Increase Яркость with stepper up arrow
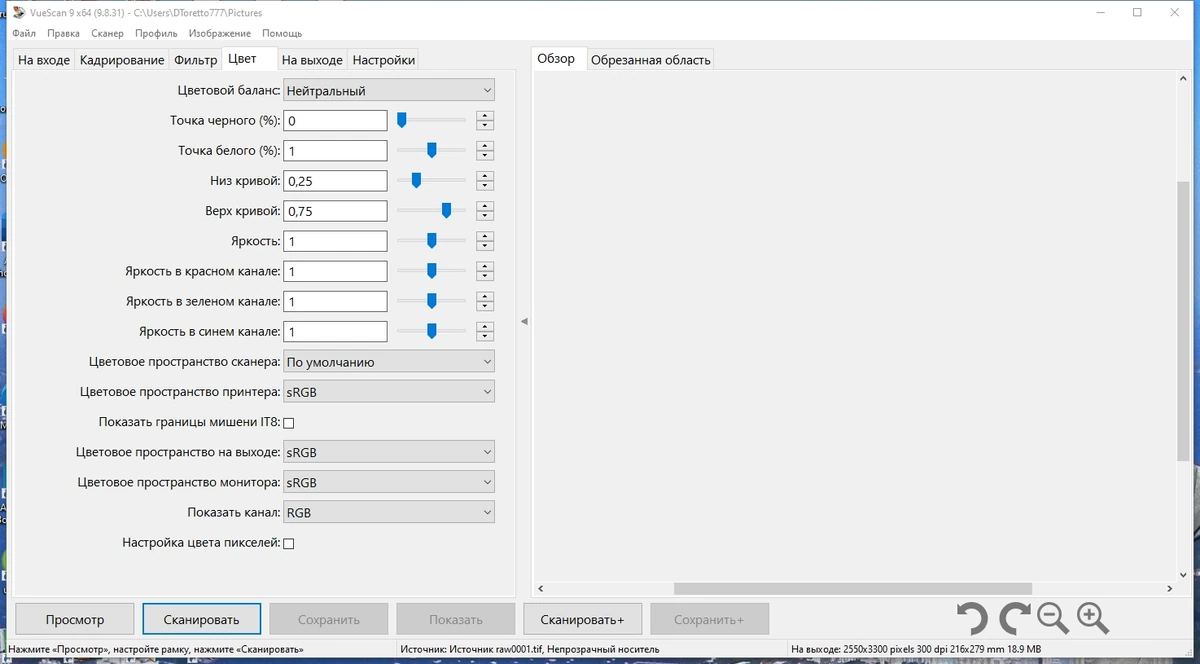Viewport: 1200px width, 664px height. (x=485, y=236)
